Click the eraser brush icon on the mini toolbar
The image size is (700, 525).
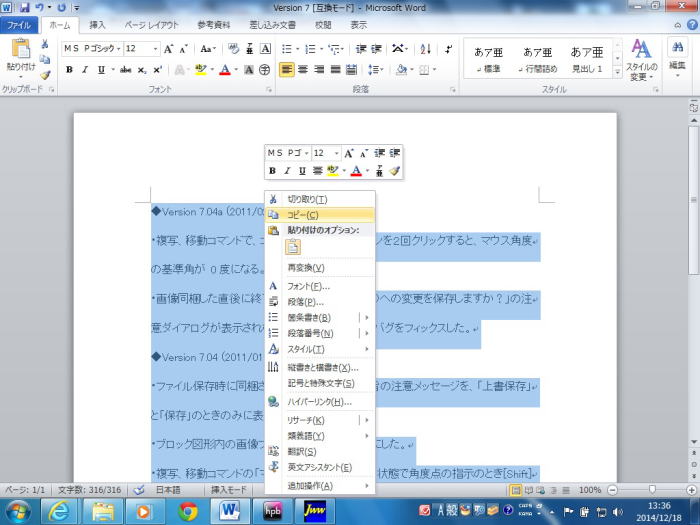coord(395,171)
